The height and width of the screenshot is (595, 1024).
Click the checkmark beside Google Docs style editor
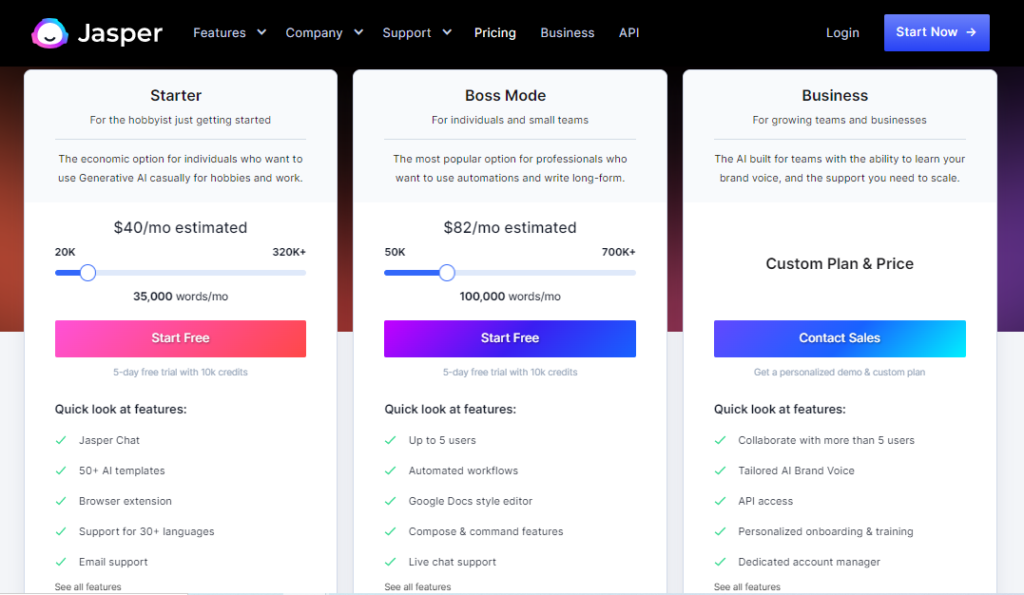pyautogui.click(x=391, y=501)
